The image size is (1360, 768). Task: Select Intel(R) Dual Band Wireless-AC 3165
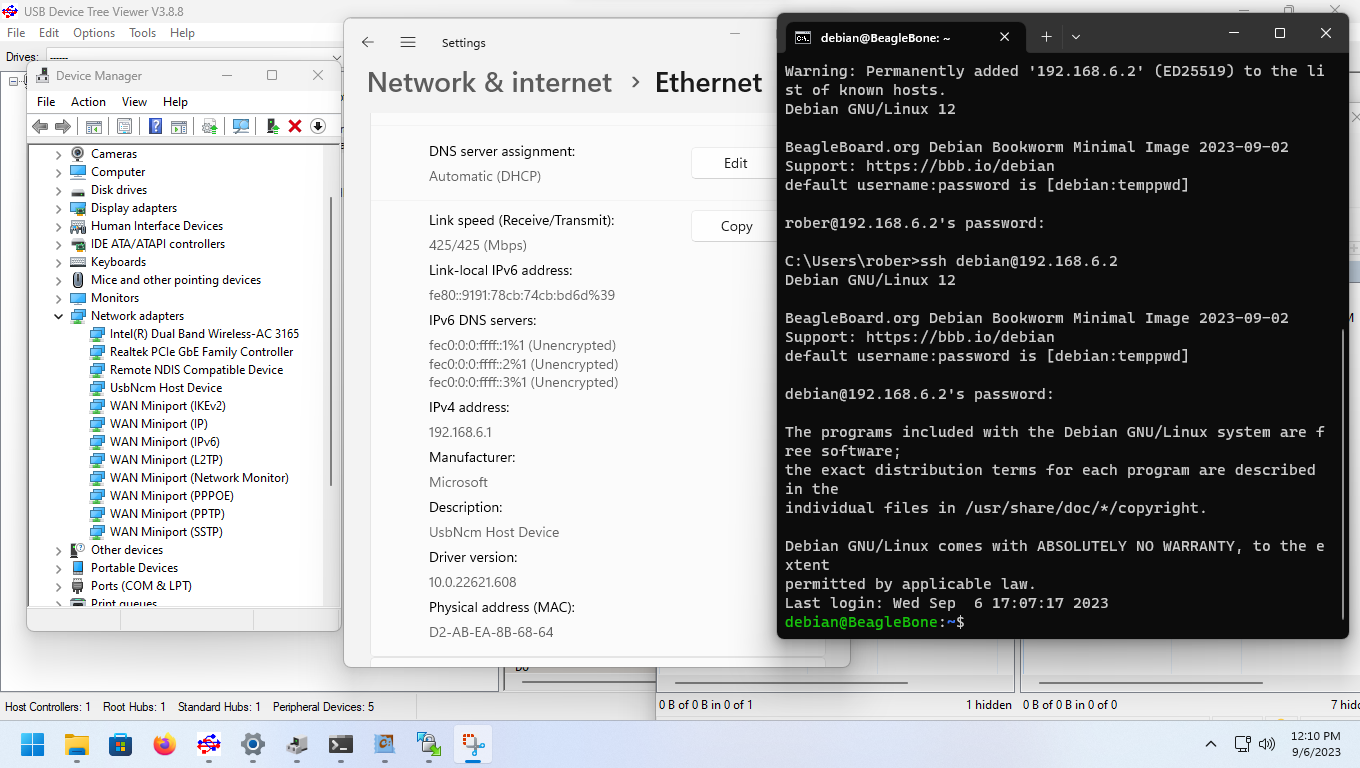point(204,334)
